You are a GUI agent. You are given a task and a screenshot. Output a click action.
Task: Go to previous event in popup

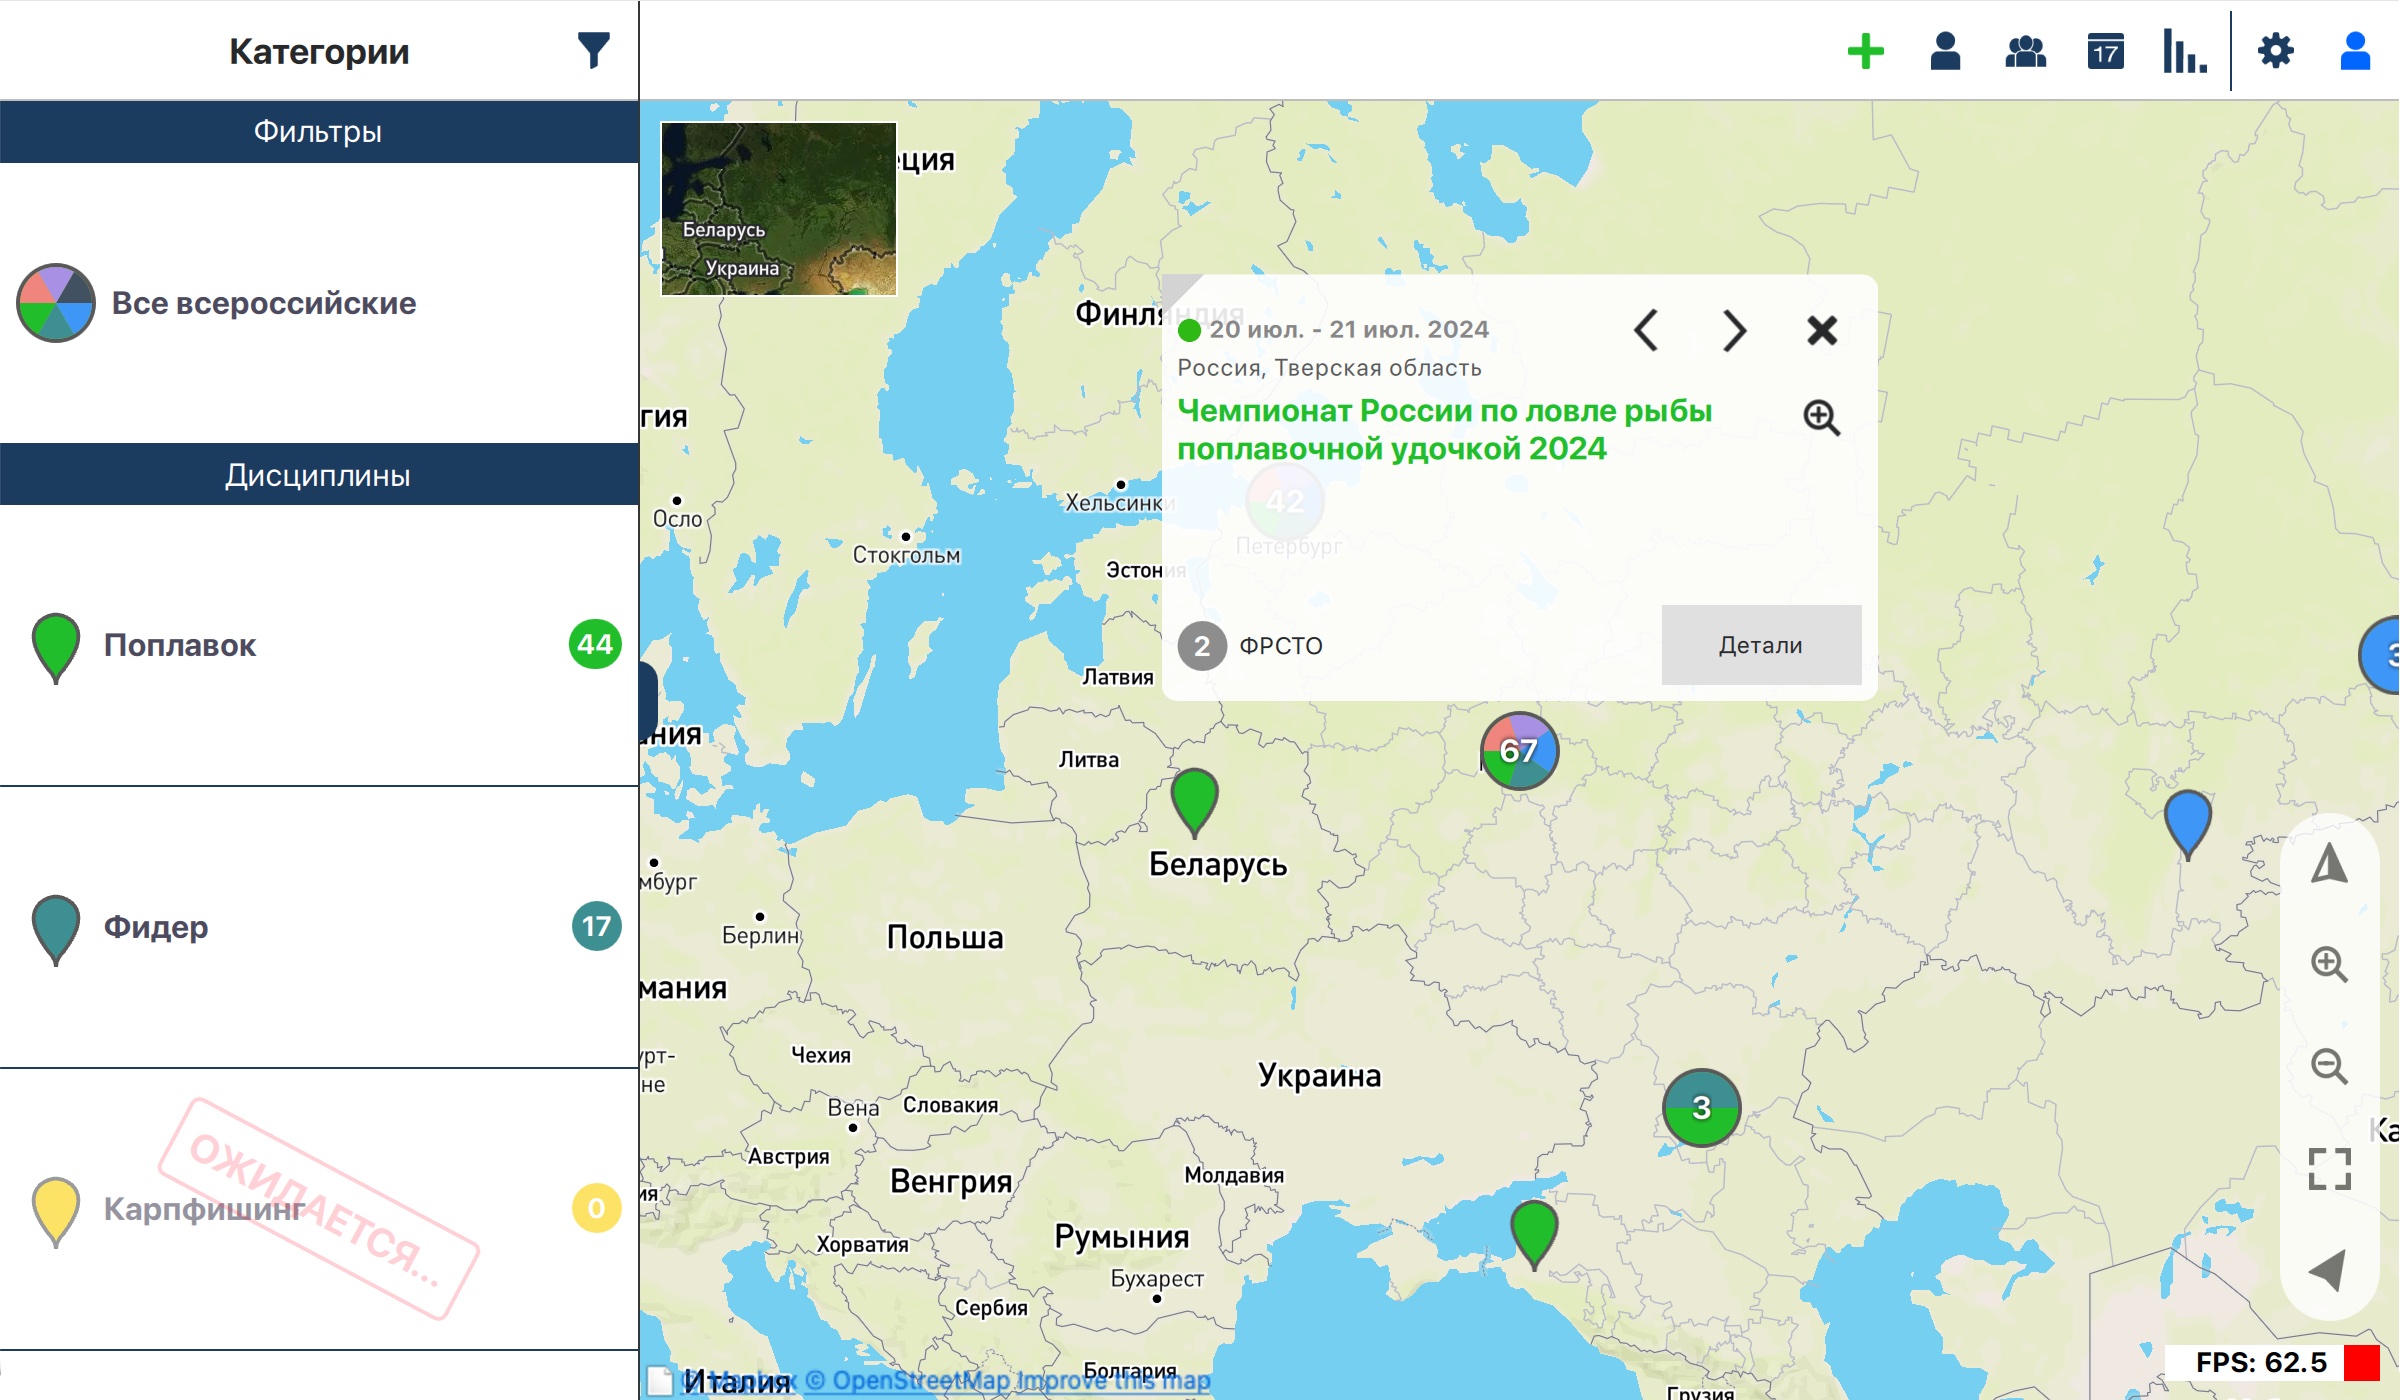pyautogui.click(x=1646, y=330)
